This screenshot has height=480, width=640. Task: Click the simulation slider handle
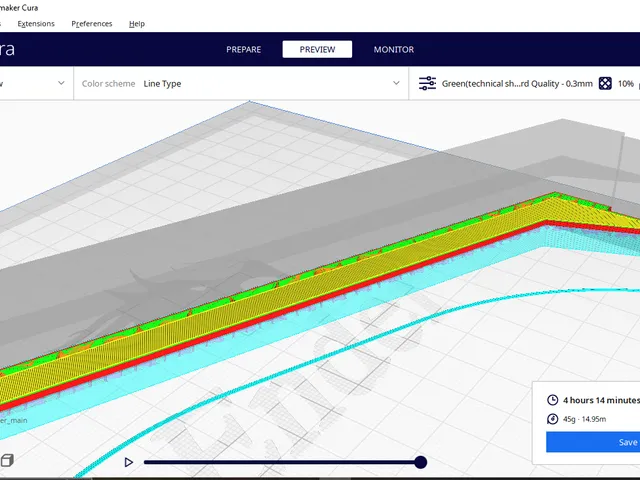pos(420,462)
